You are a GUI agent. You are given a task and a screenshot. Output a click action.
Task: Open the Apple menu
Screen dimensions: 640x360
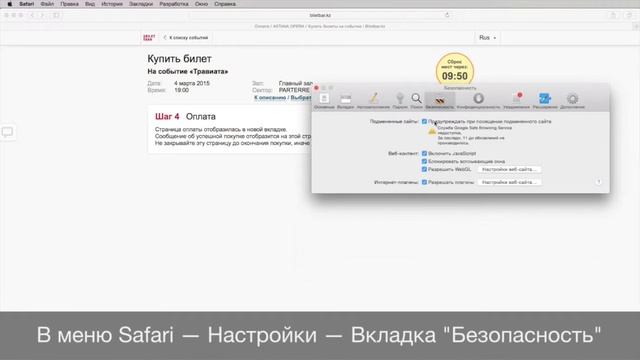[x=9, y=4]
